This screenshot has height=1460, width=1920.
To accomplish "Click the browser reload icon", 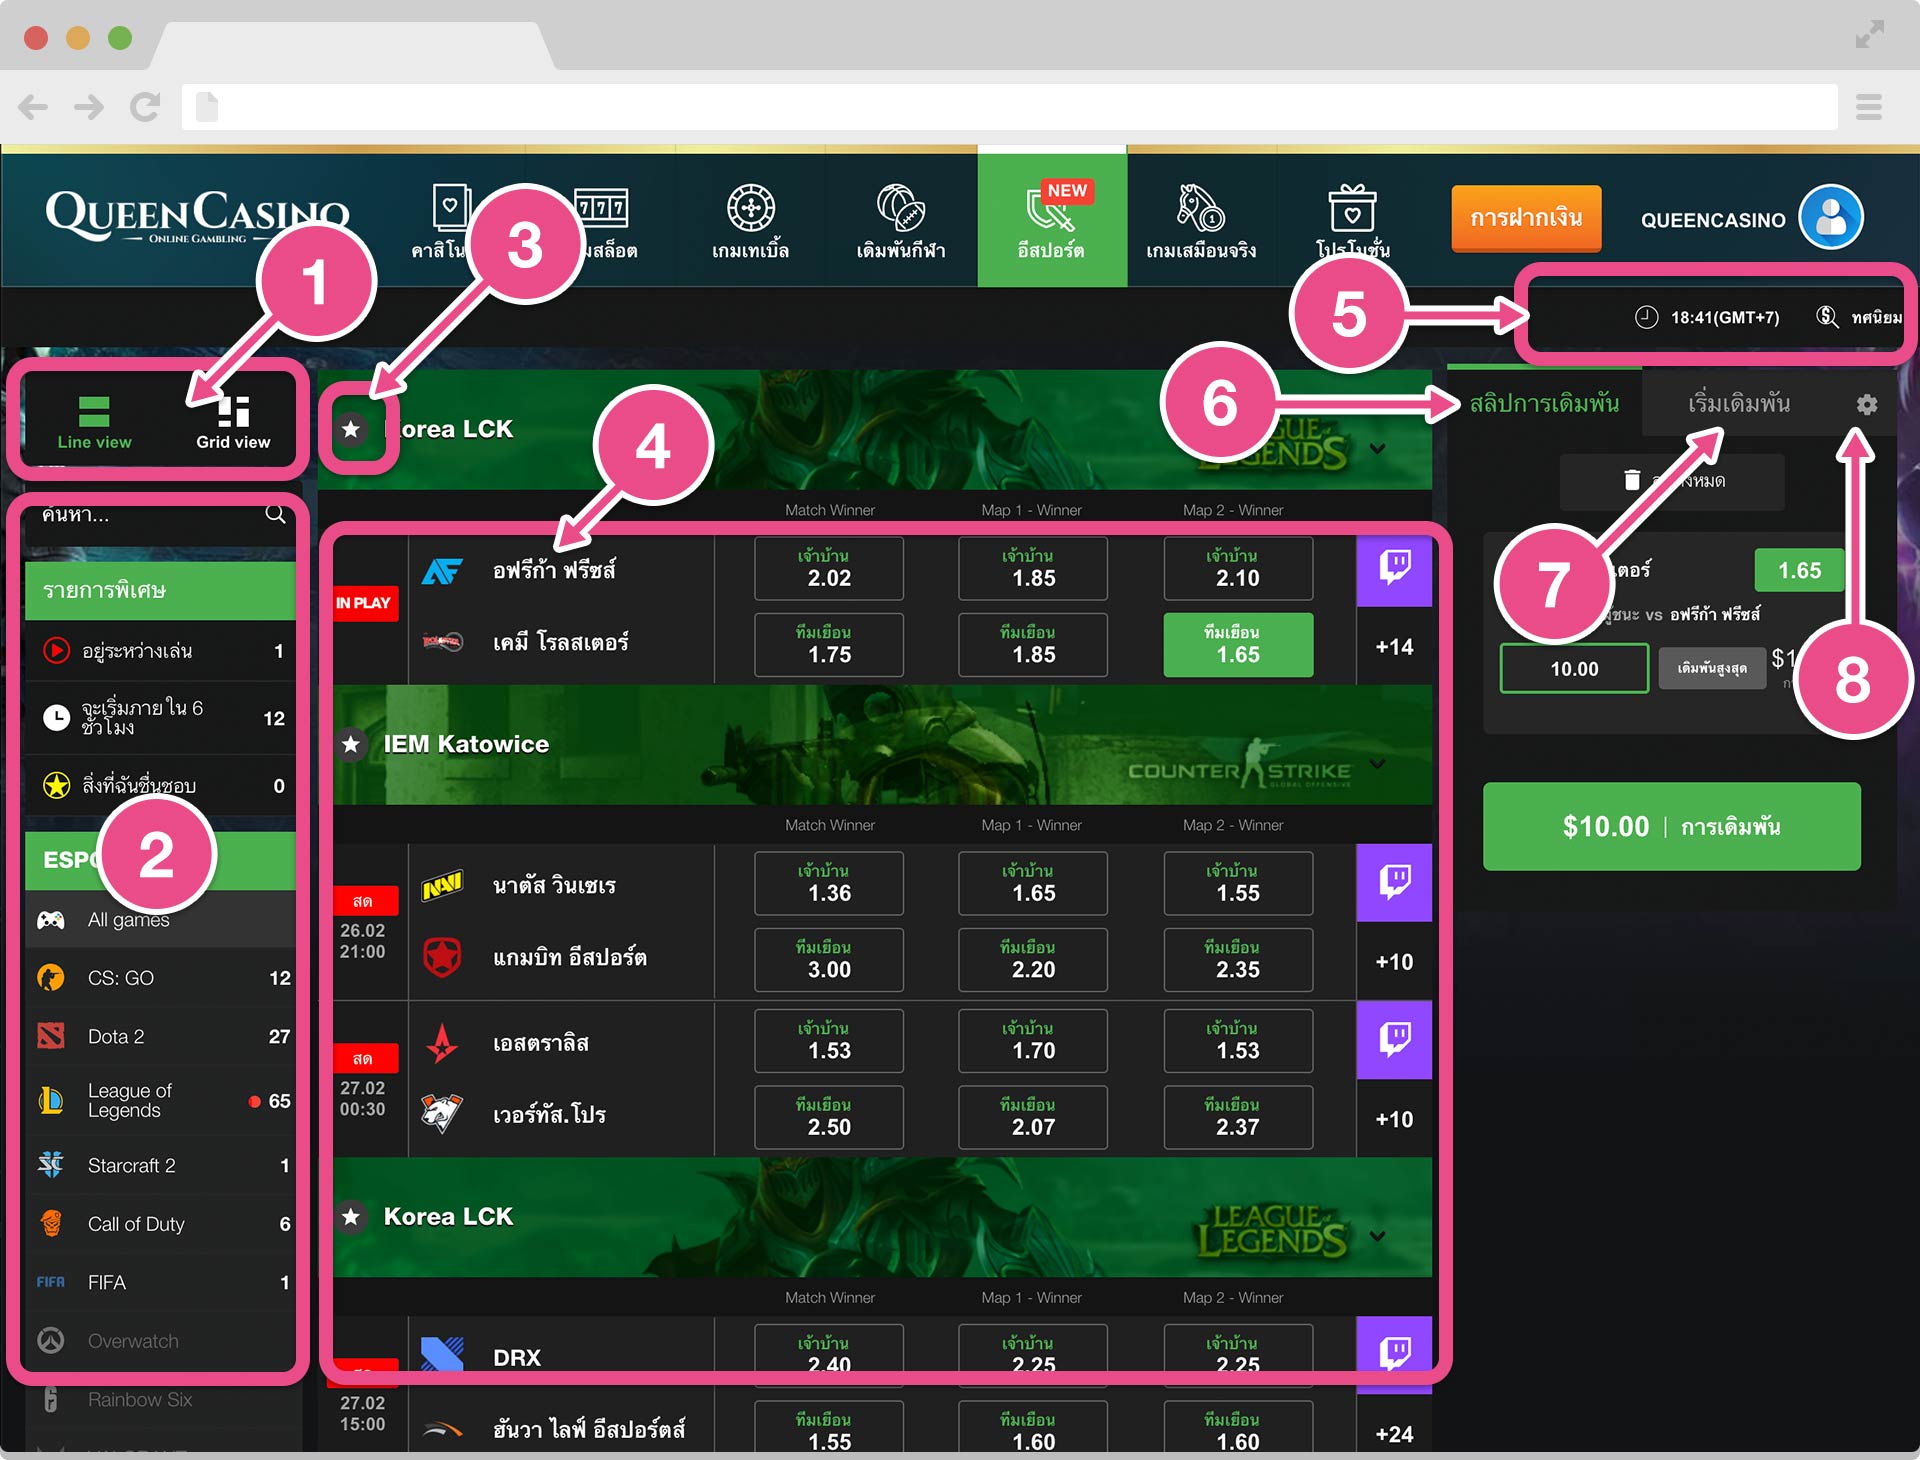I will point(145,107).
